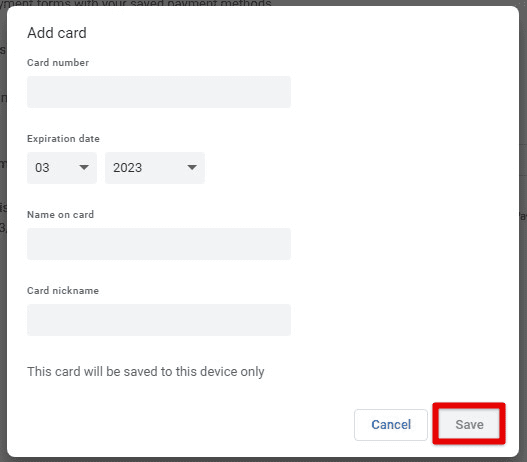Focus the Card nickname input field
The image size is (527, 462).
[159, 320]
